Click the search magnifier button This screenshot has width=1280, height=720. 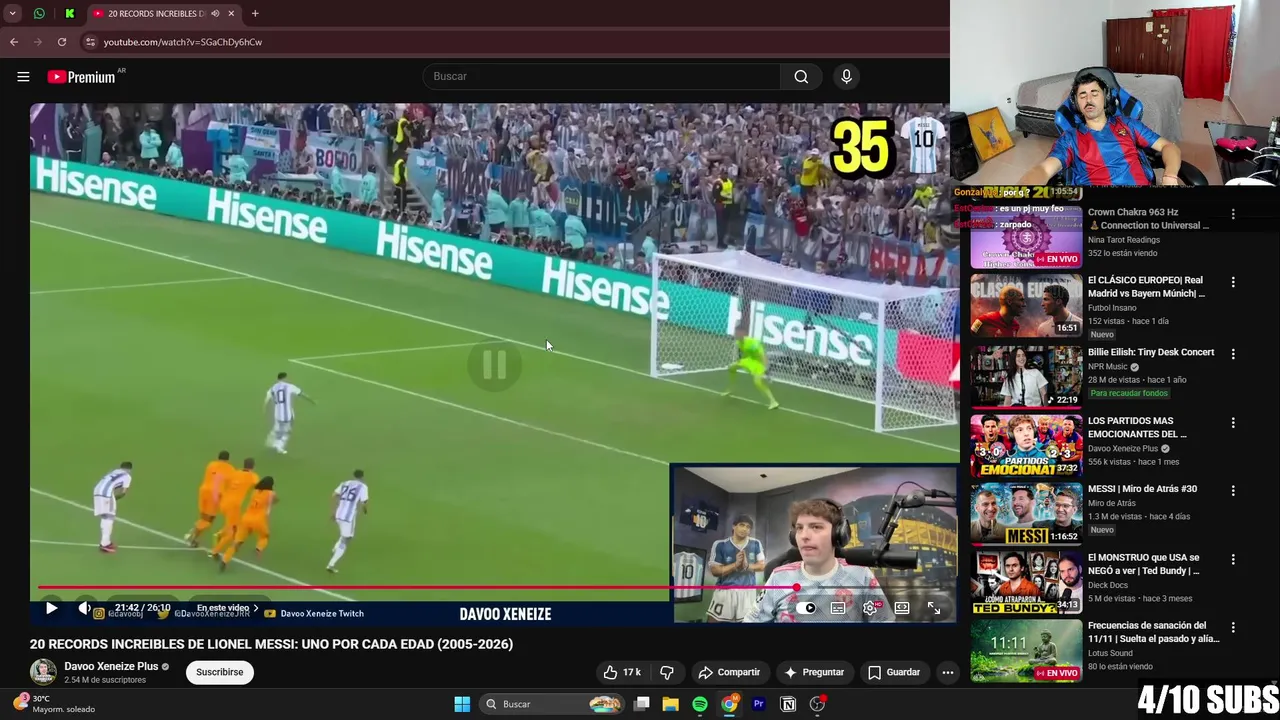[x=801, y=77]
